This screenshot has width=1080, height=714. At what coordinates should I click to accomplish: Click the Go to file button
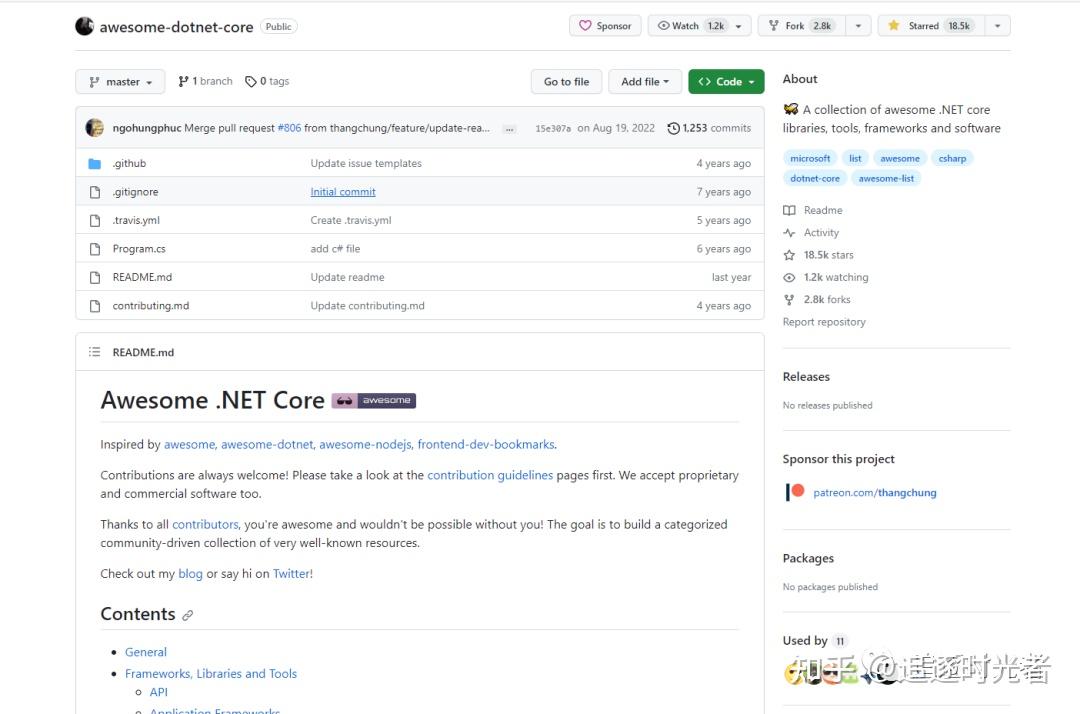pyautogui.click(x=566, y=82)
